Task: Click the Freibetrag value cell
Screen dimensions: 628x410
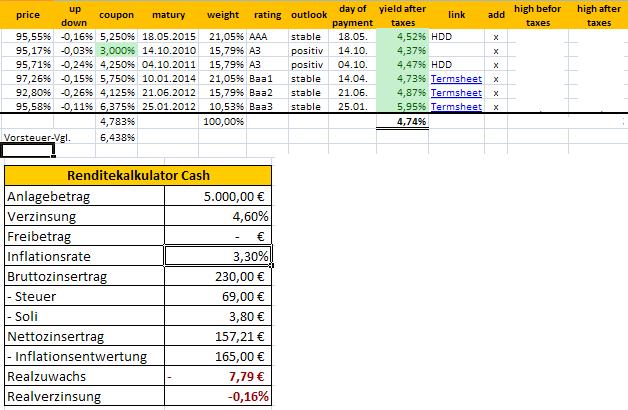Action: tap(219, 236)
